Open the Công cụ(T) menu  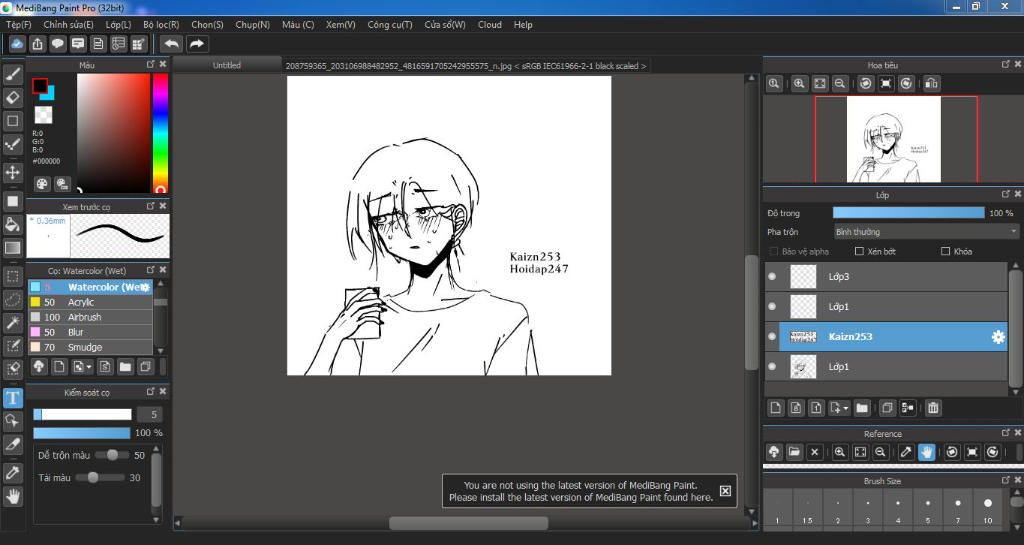point(390,24)
